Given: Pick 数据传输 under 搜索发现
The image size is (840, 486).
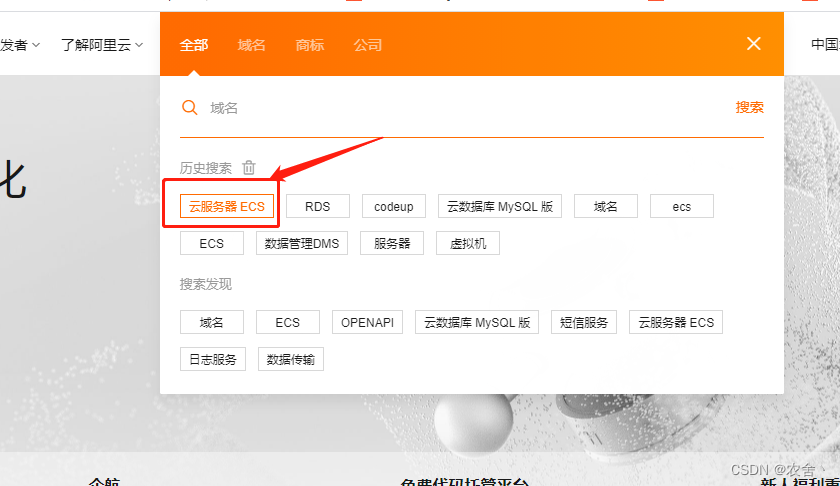Looking at the screenshot, I should pos(291,359).
